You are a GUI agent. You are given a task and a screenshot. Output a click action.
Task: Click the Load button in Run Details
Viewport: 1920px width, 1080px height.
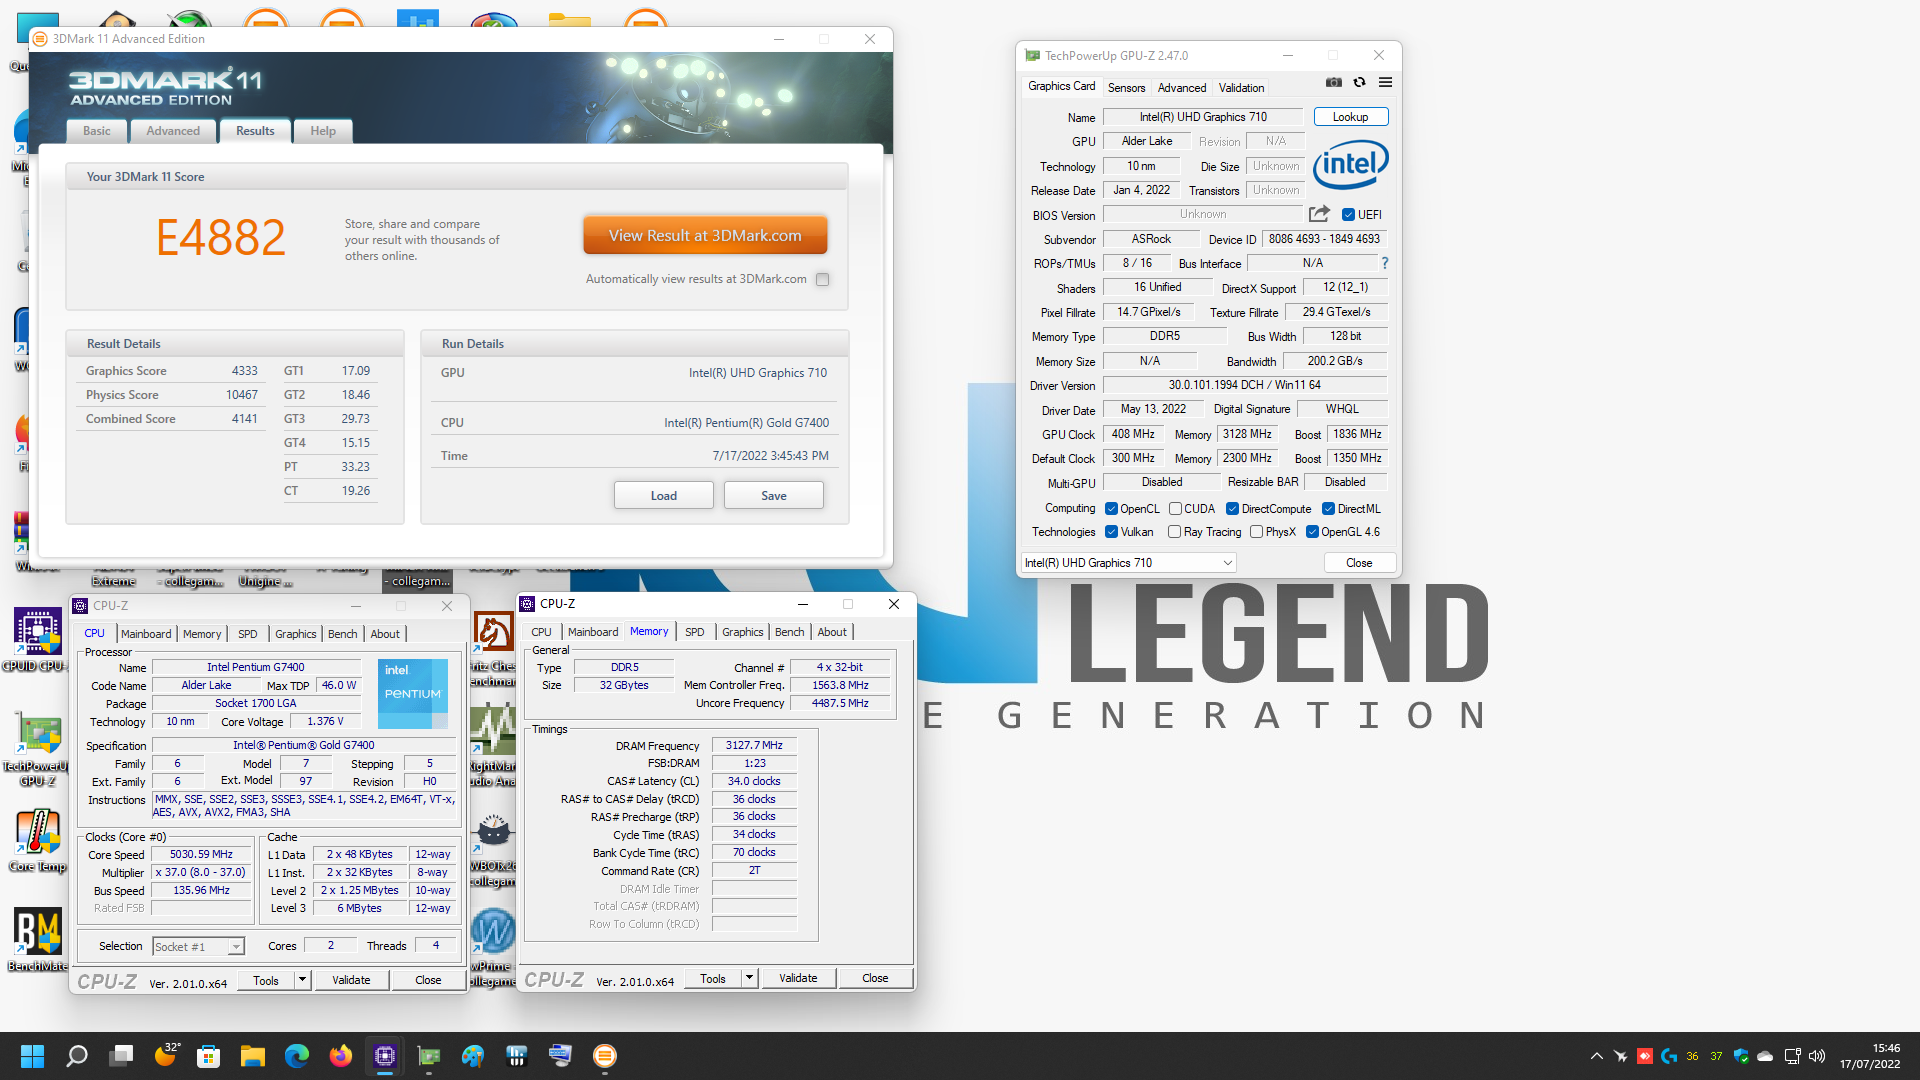[x=663, y=496]
